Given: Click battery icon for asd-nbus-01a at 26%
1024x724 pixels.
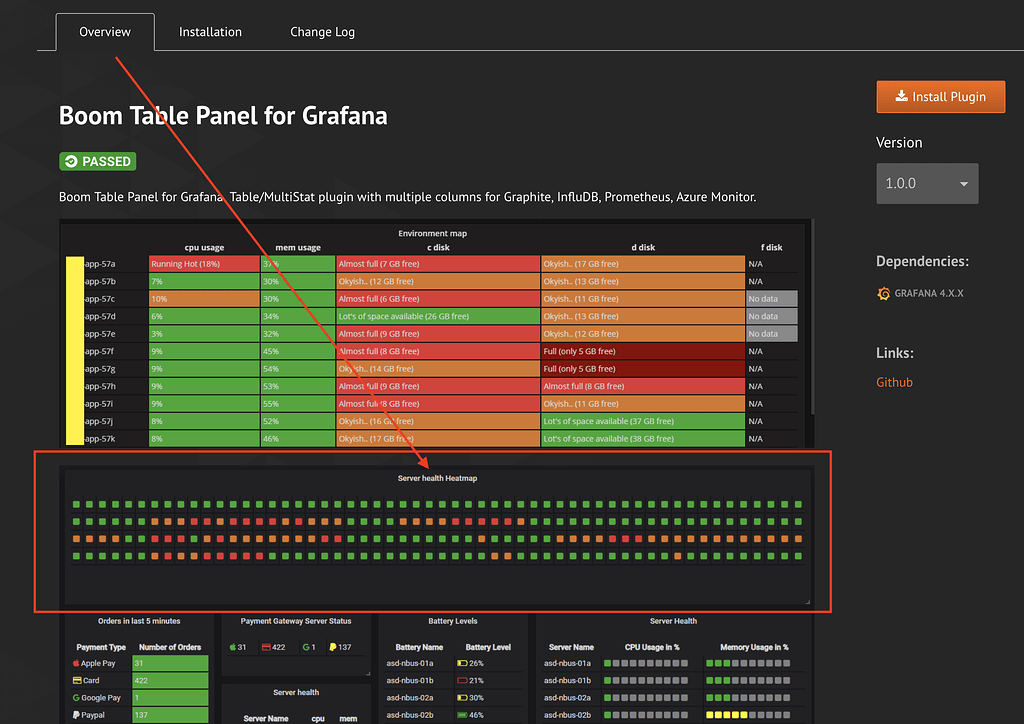Looking at the screenshot, I should click(462, 663).
